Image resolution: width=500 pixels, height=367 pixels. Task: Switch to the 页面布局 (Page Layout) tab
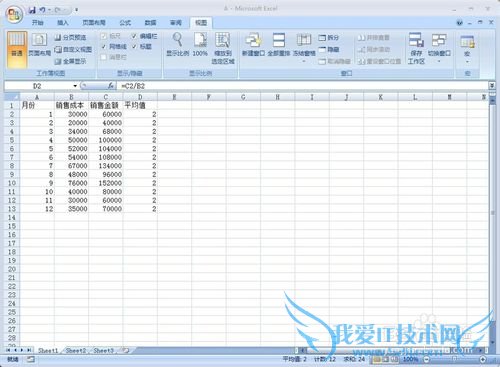[x=94, y=23]
